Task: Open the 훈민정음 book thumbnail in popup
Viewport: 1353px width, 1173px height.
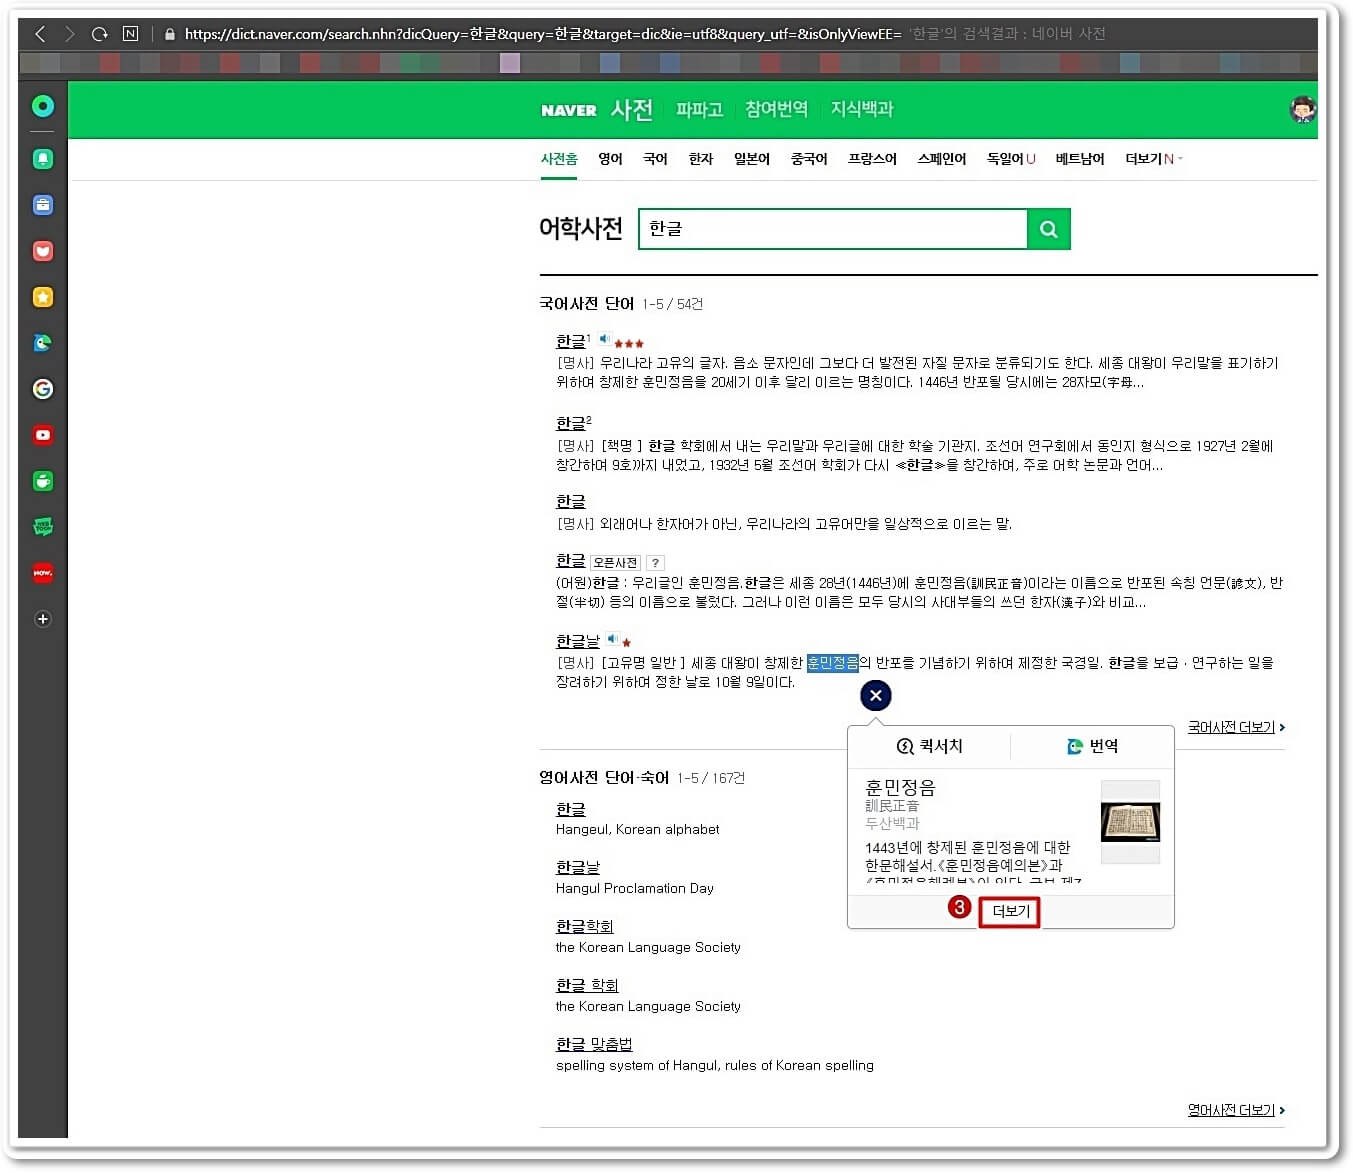Action: 1130,822
